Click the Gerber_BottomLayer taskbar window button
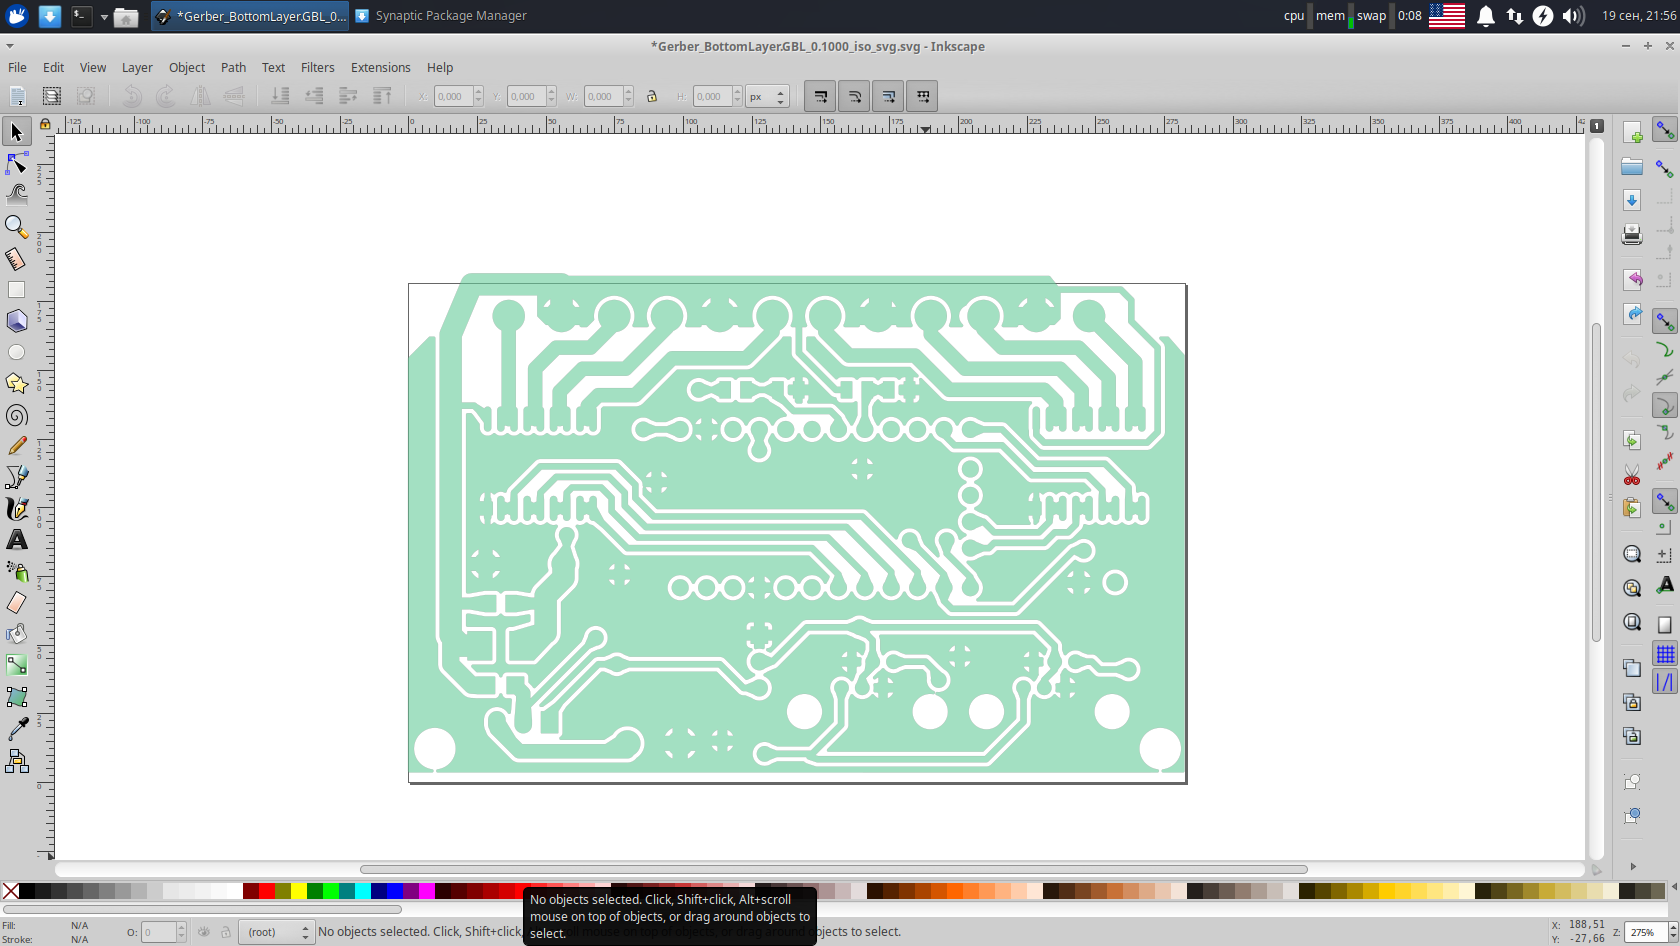Viewport: 1680px width, 946px height. coord(250,16)
